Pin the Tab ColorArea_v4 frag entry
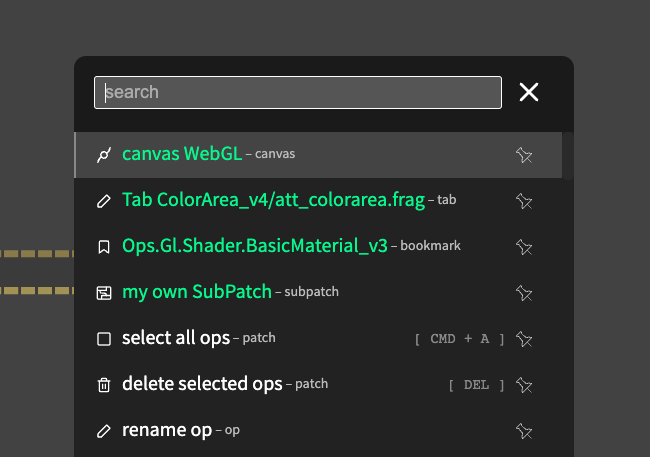Image resolution: width=650 pixels, height=457 pixels. pyautogui.click(x=524, y=201)
